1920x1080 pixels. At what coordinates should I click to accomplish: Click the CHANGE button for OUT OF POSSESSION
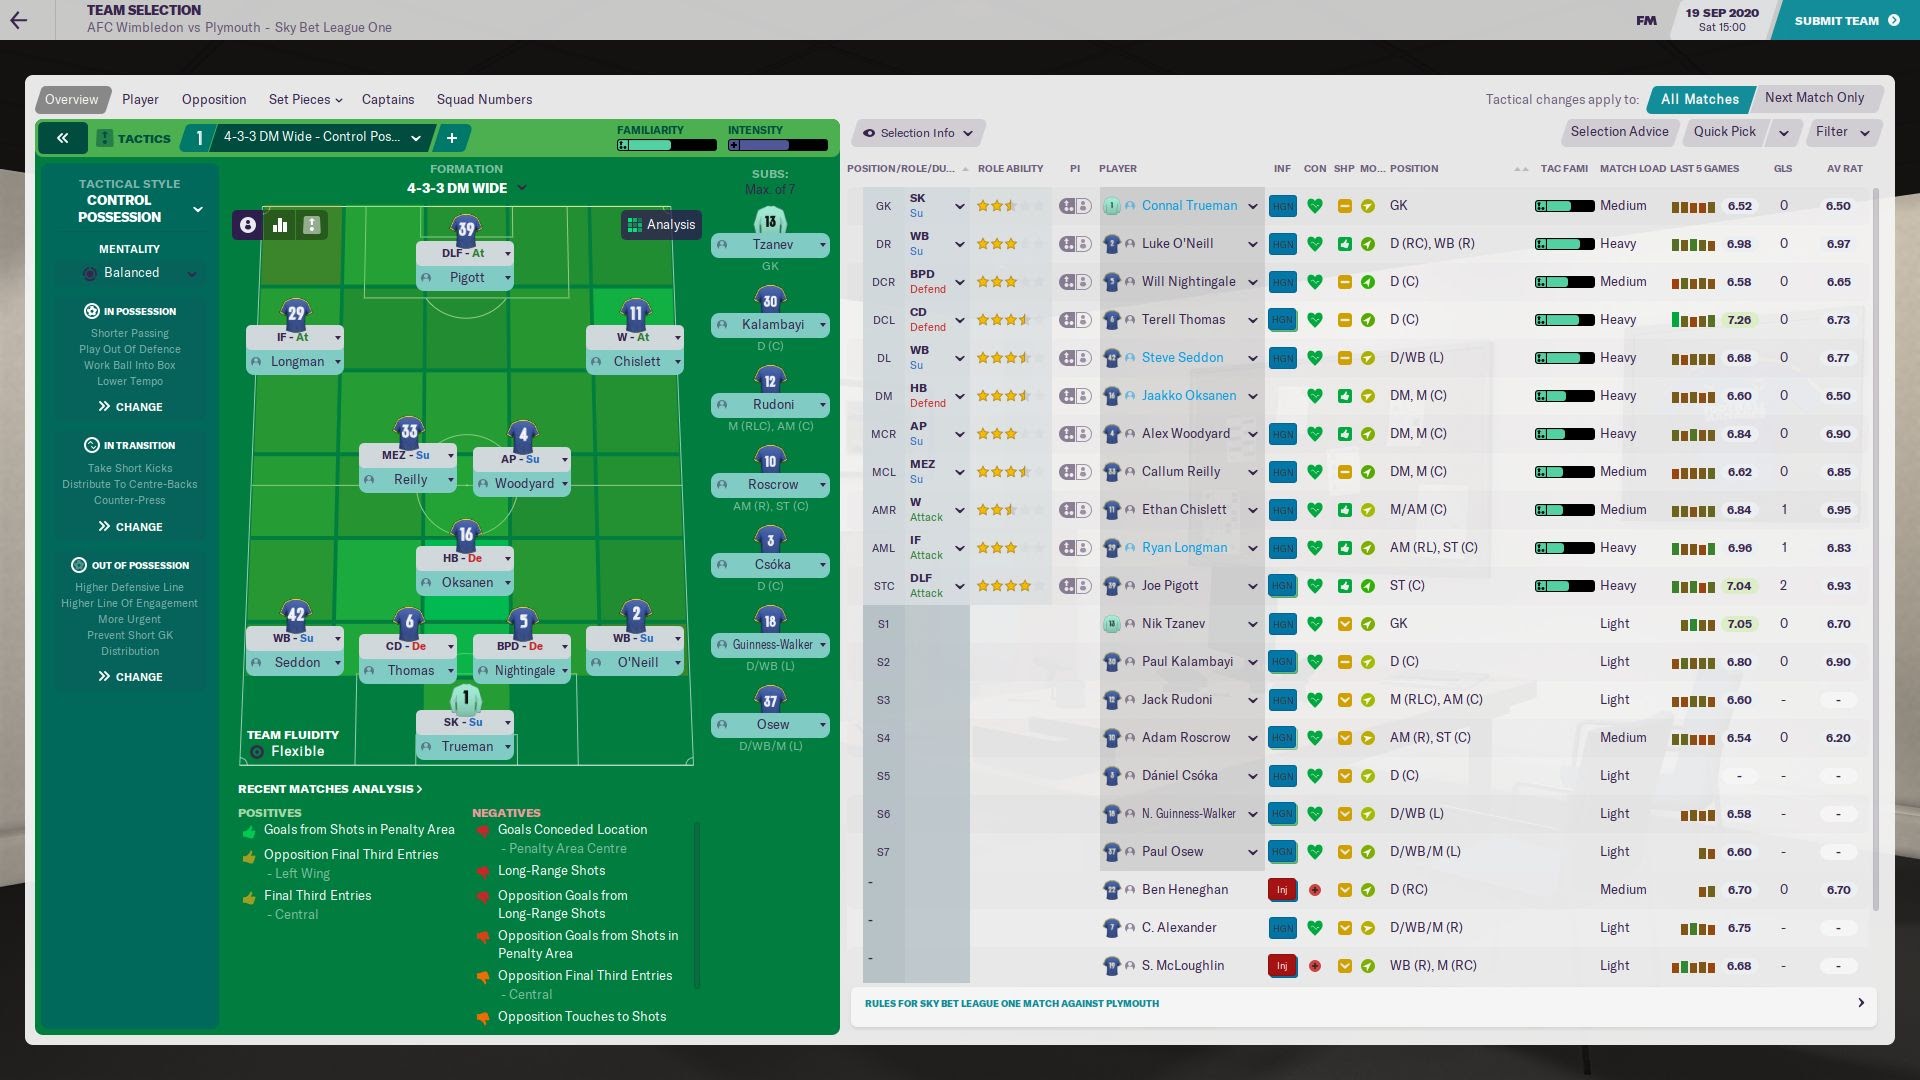click(x=131, y=676)
